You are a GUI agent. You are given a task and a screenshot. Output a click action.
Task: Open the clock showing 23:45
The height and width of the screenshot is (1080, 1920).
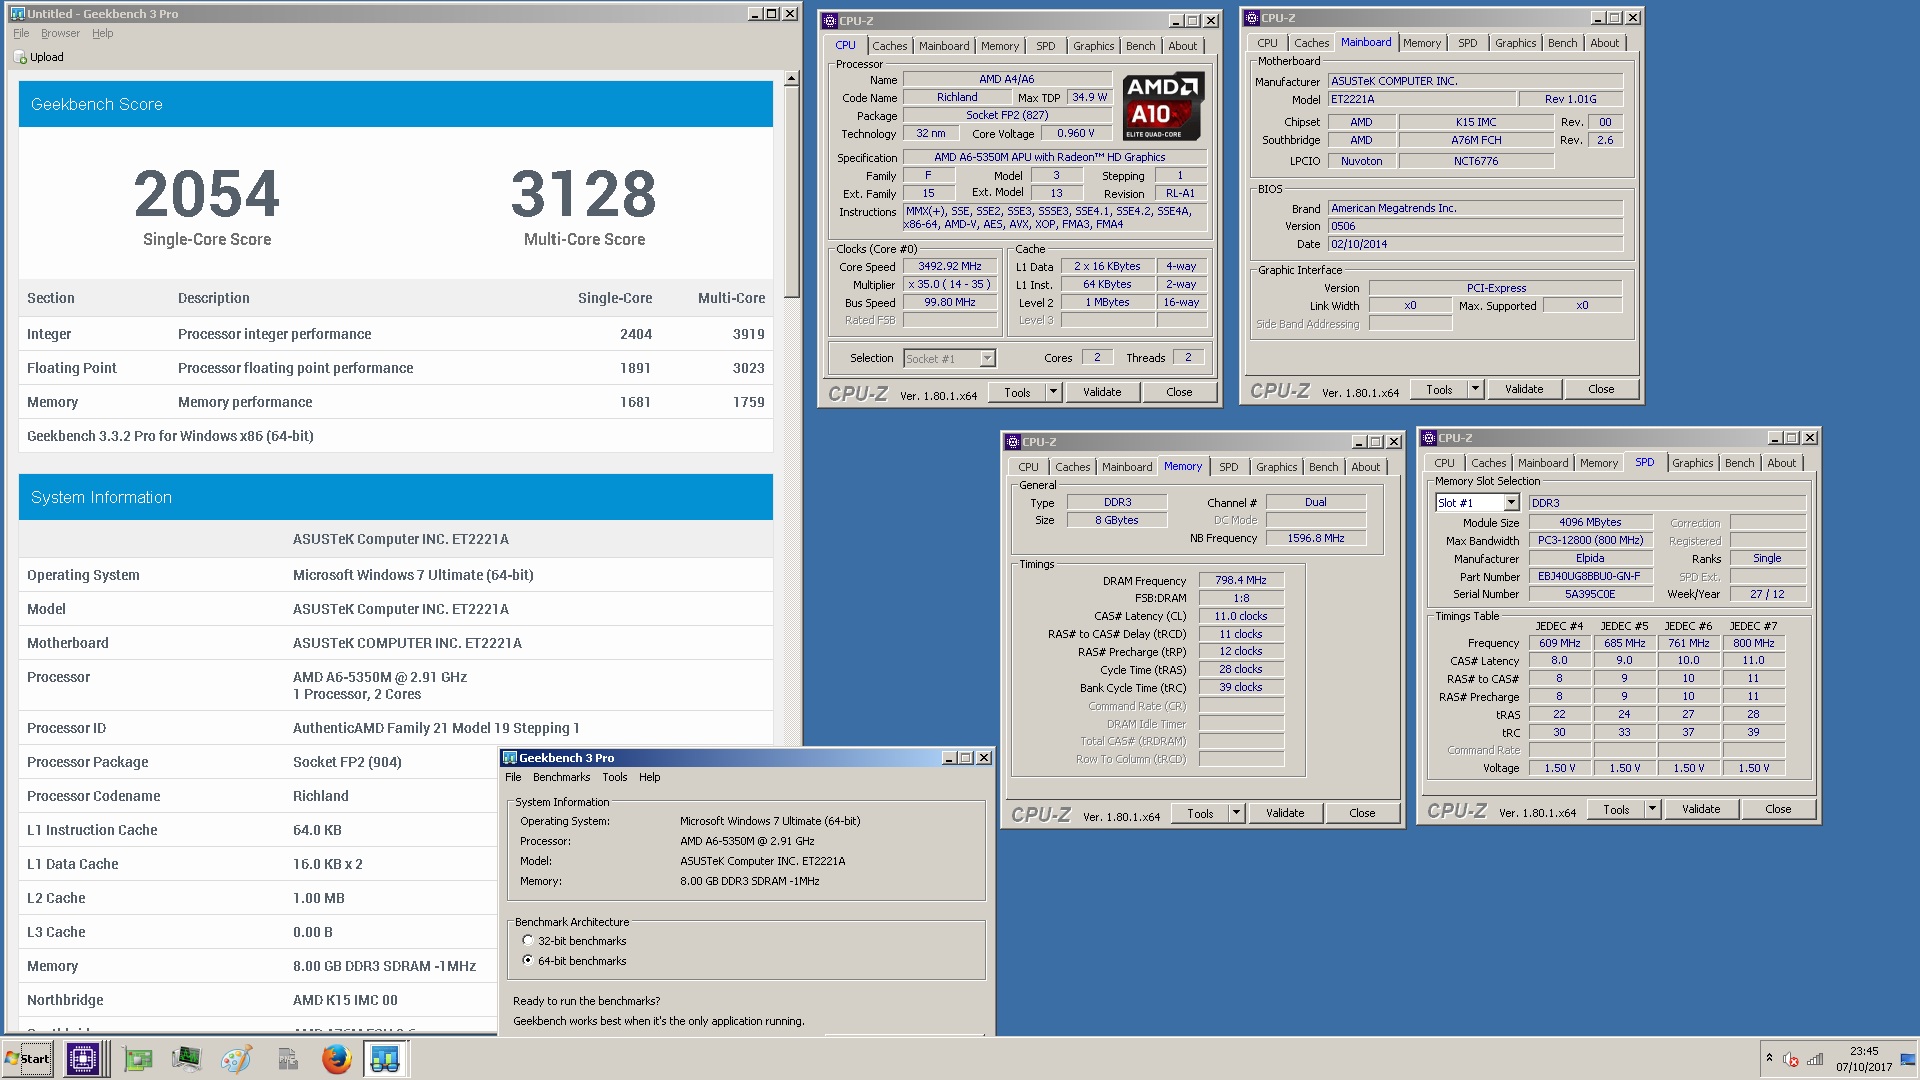click(x=1864, y=1059)
